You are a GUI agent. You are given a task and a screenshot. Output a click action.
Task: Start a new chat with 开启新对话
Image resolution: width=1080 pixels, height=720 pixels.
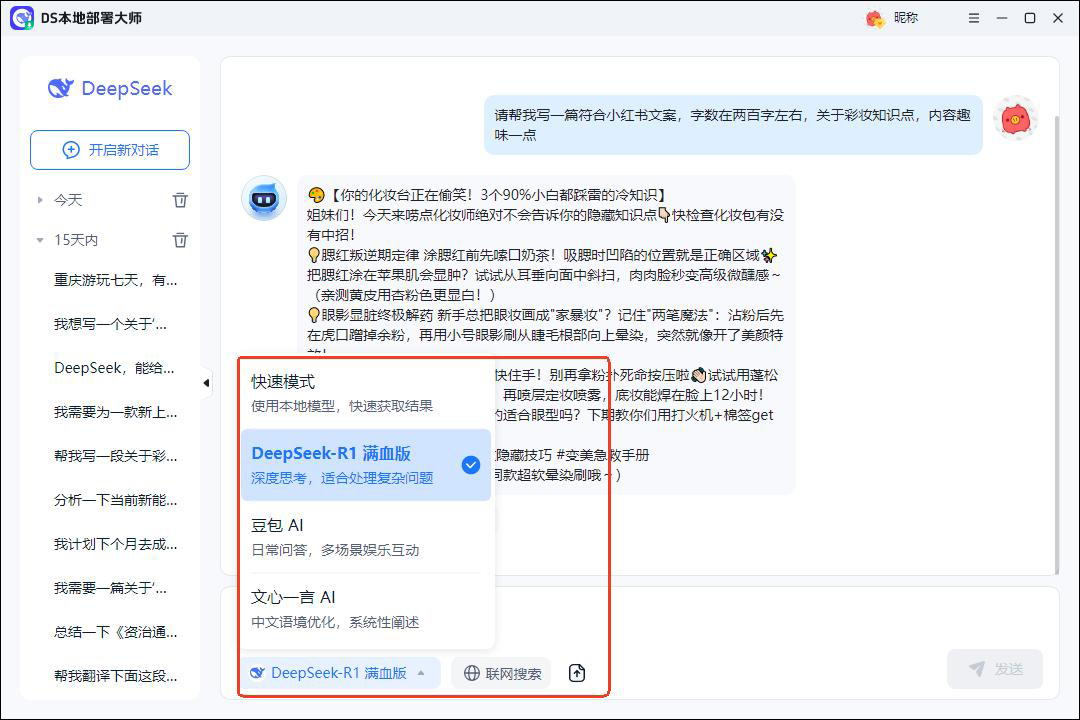[110, 150]
